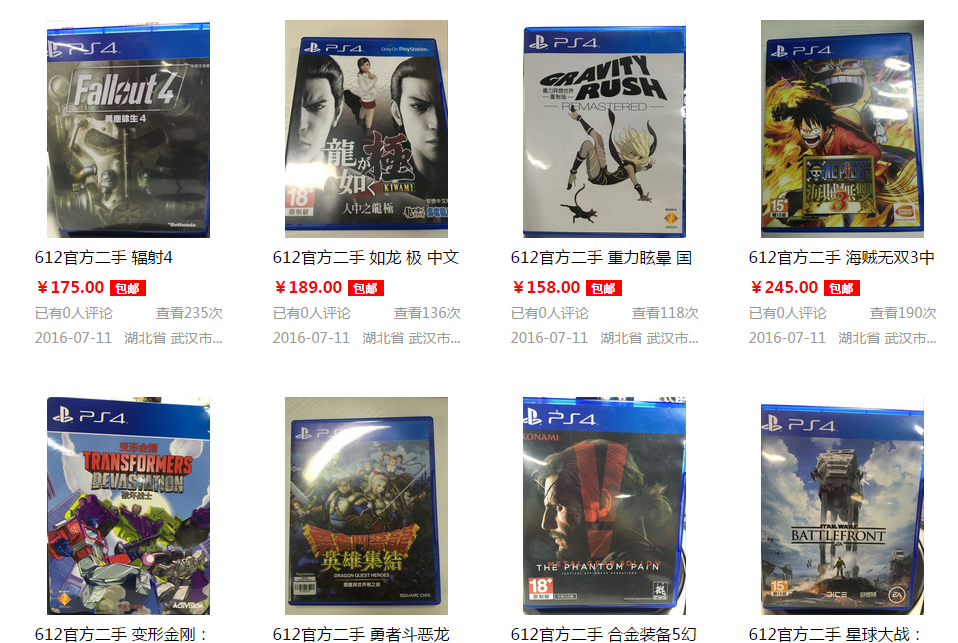Open the Dragon Quest Heroes cover image
Image resolution: width=958 pixels, height=643 pixels.
pos(366,505)
